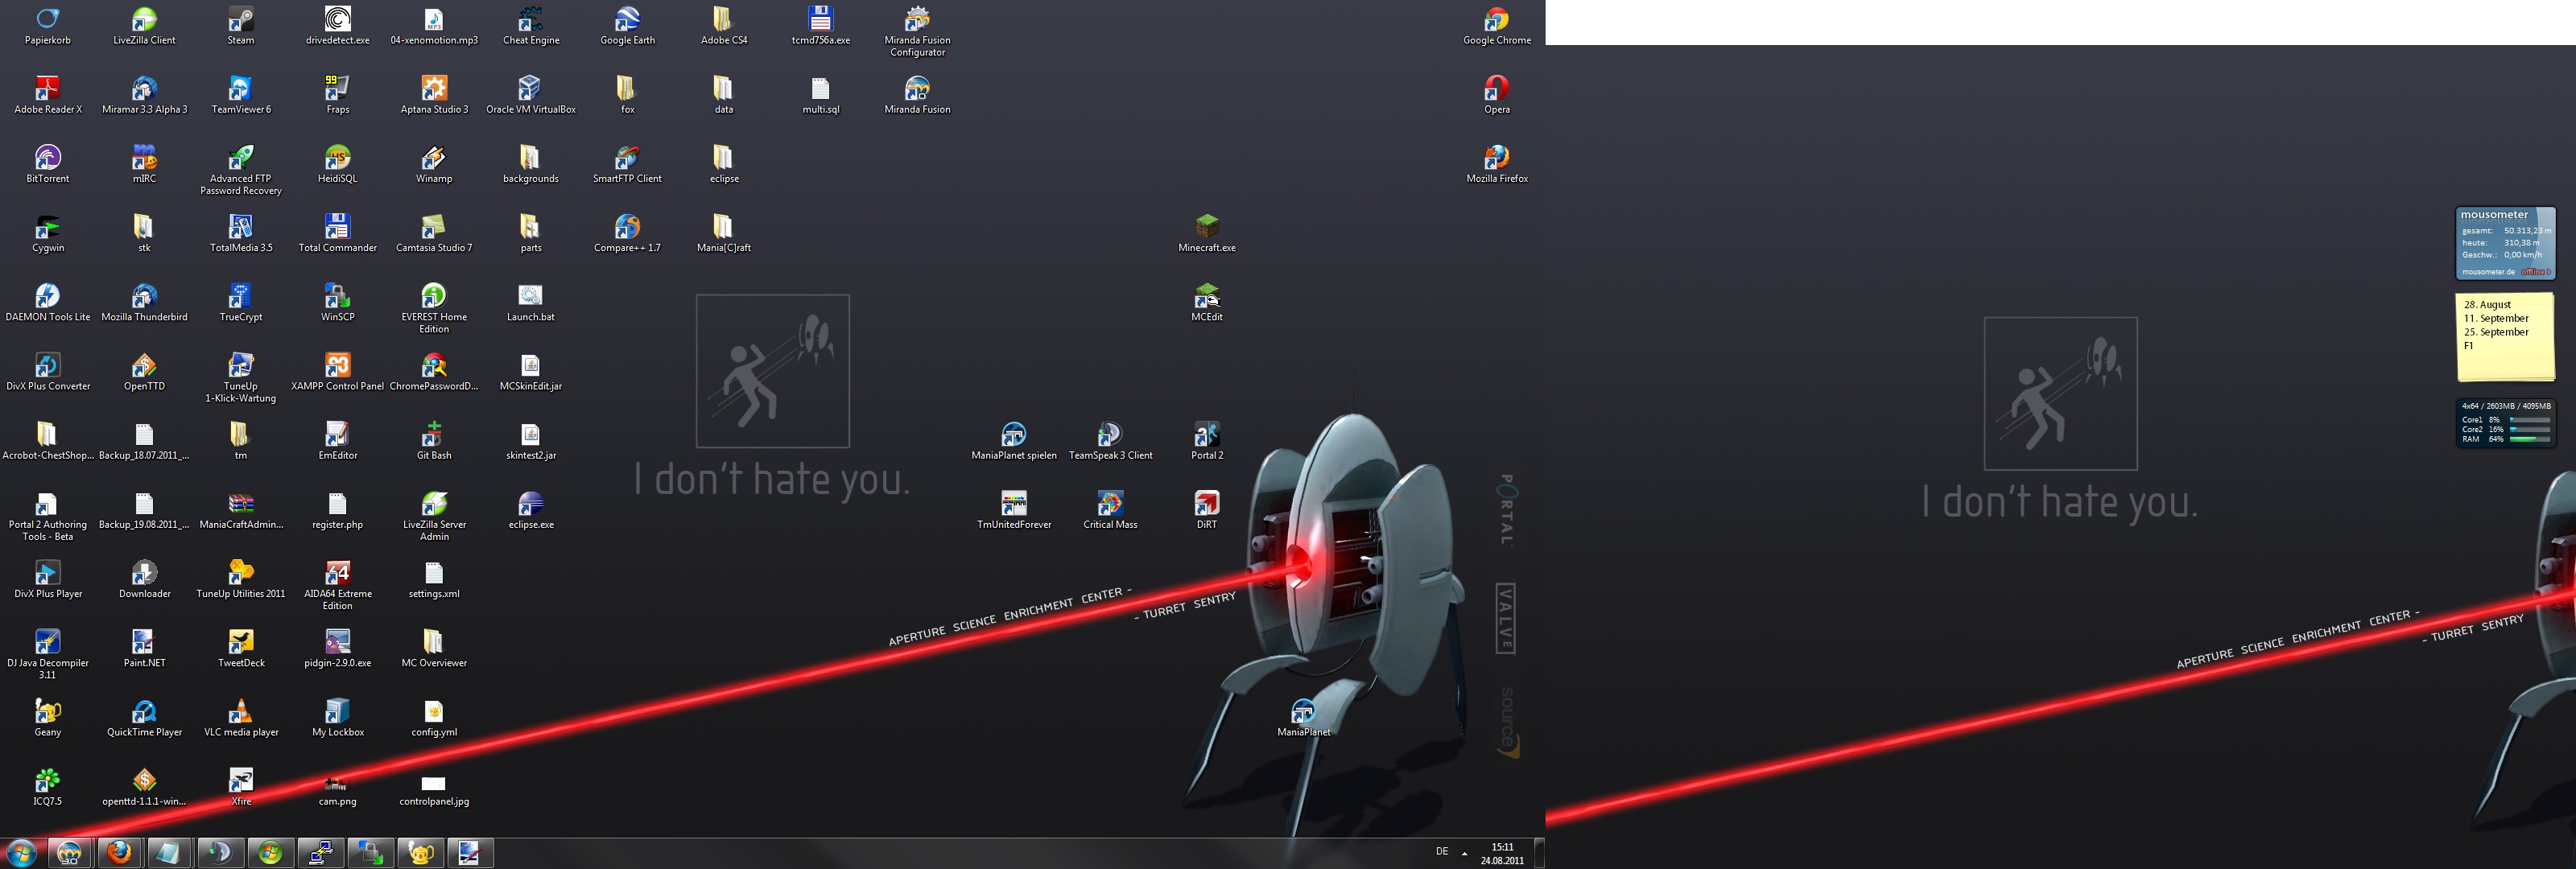Open the clock showing 15:11

[1502, 853]
